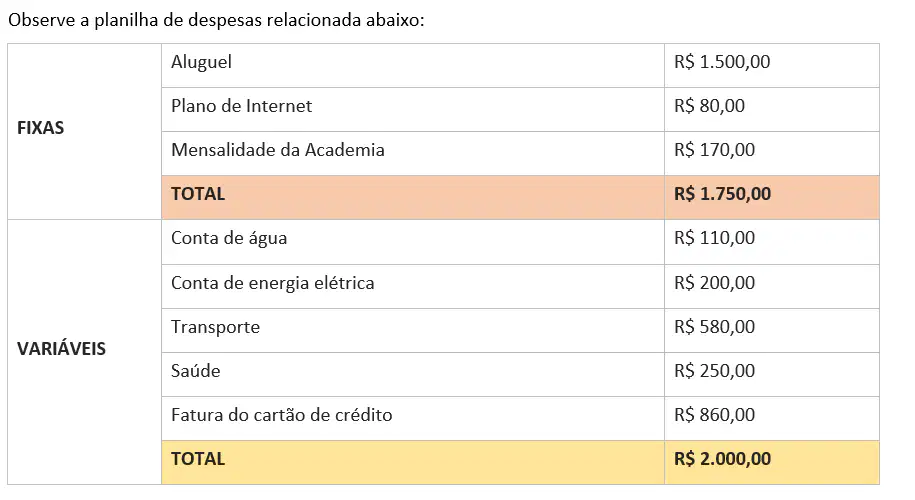Screen dimensions: 915x500
Task: Click the Transporte expense cell
Action: pyautogui.click(x=413, y=331)
